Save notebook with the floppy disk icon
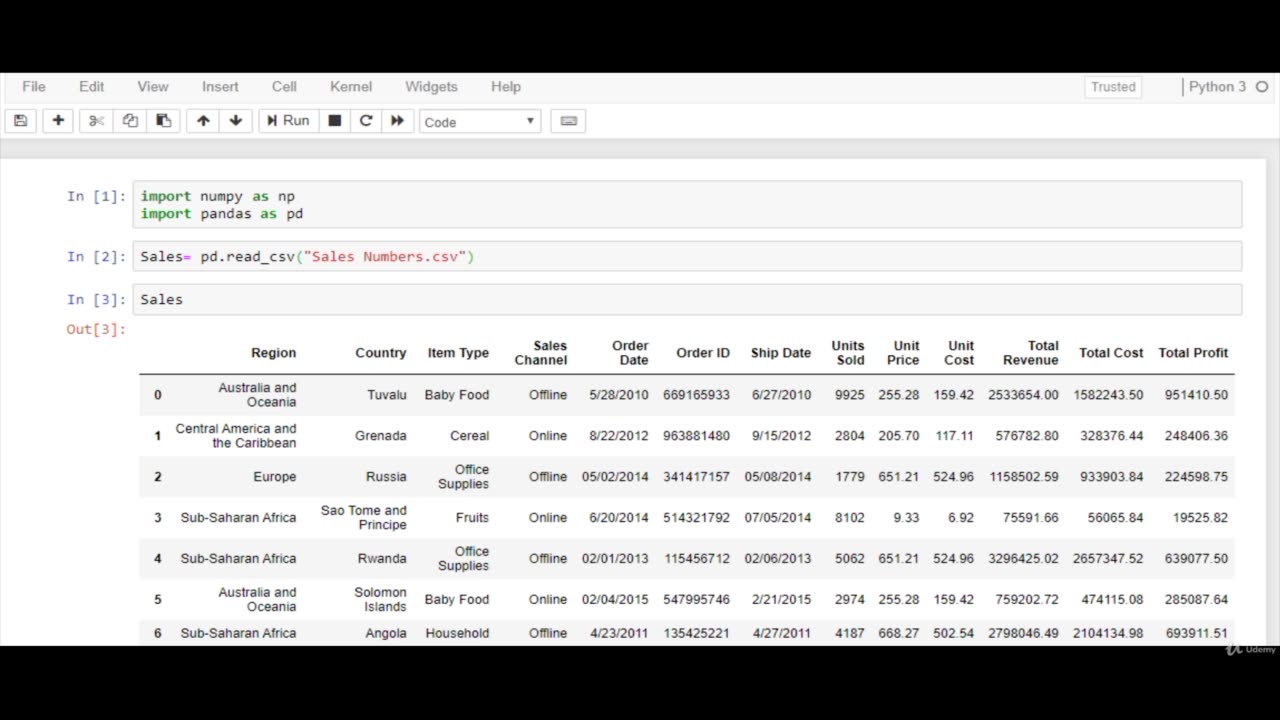This screenshot has width=1280, height=720. [x=20, y=121]
